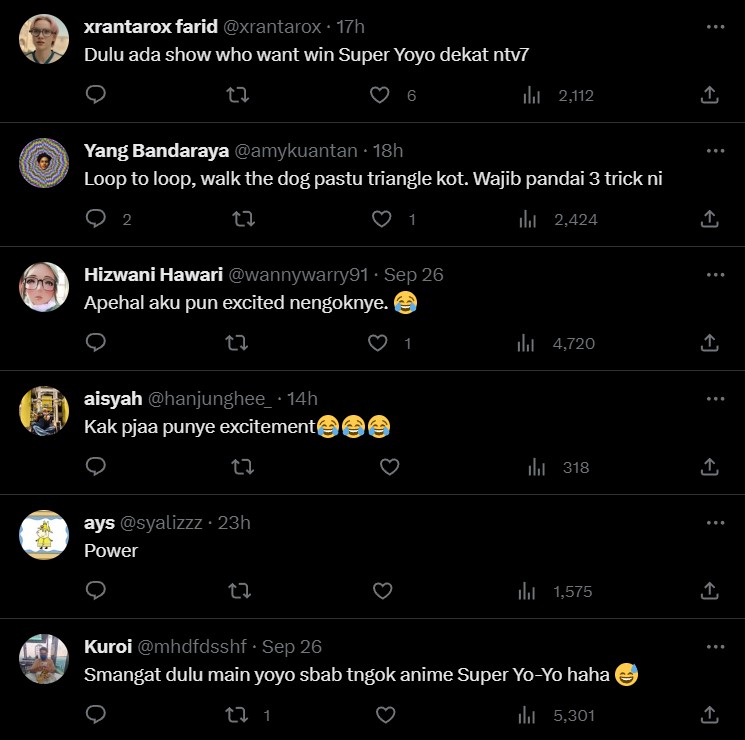Open more options on aisyah's tweet
Screen dimensions: 745x740
(715, 399)
